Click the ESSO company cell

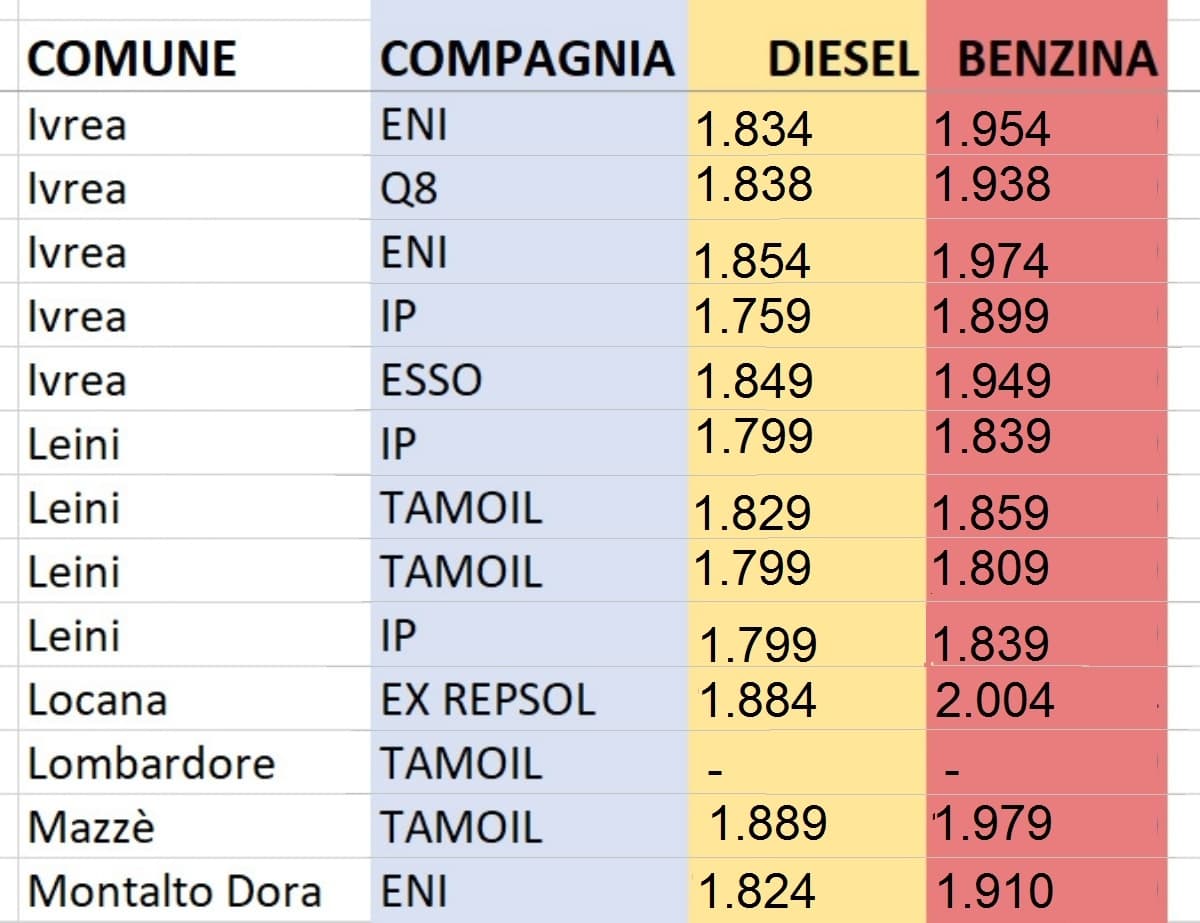431,380
